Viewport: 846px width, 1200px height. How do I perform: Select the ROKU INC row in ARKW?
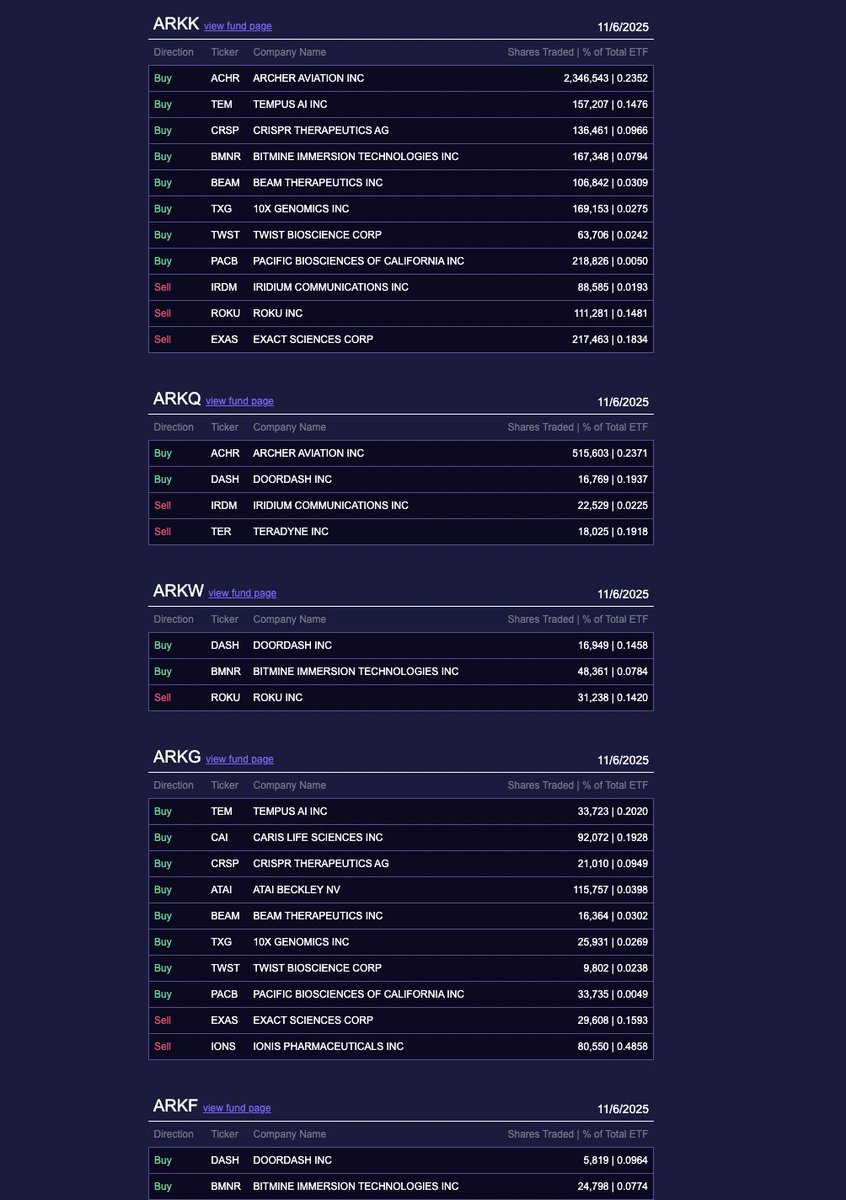click(x=400, y=697)
